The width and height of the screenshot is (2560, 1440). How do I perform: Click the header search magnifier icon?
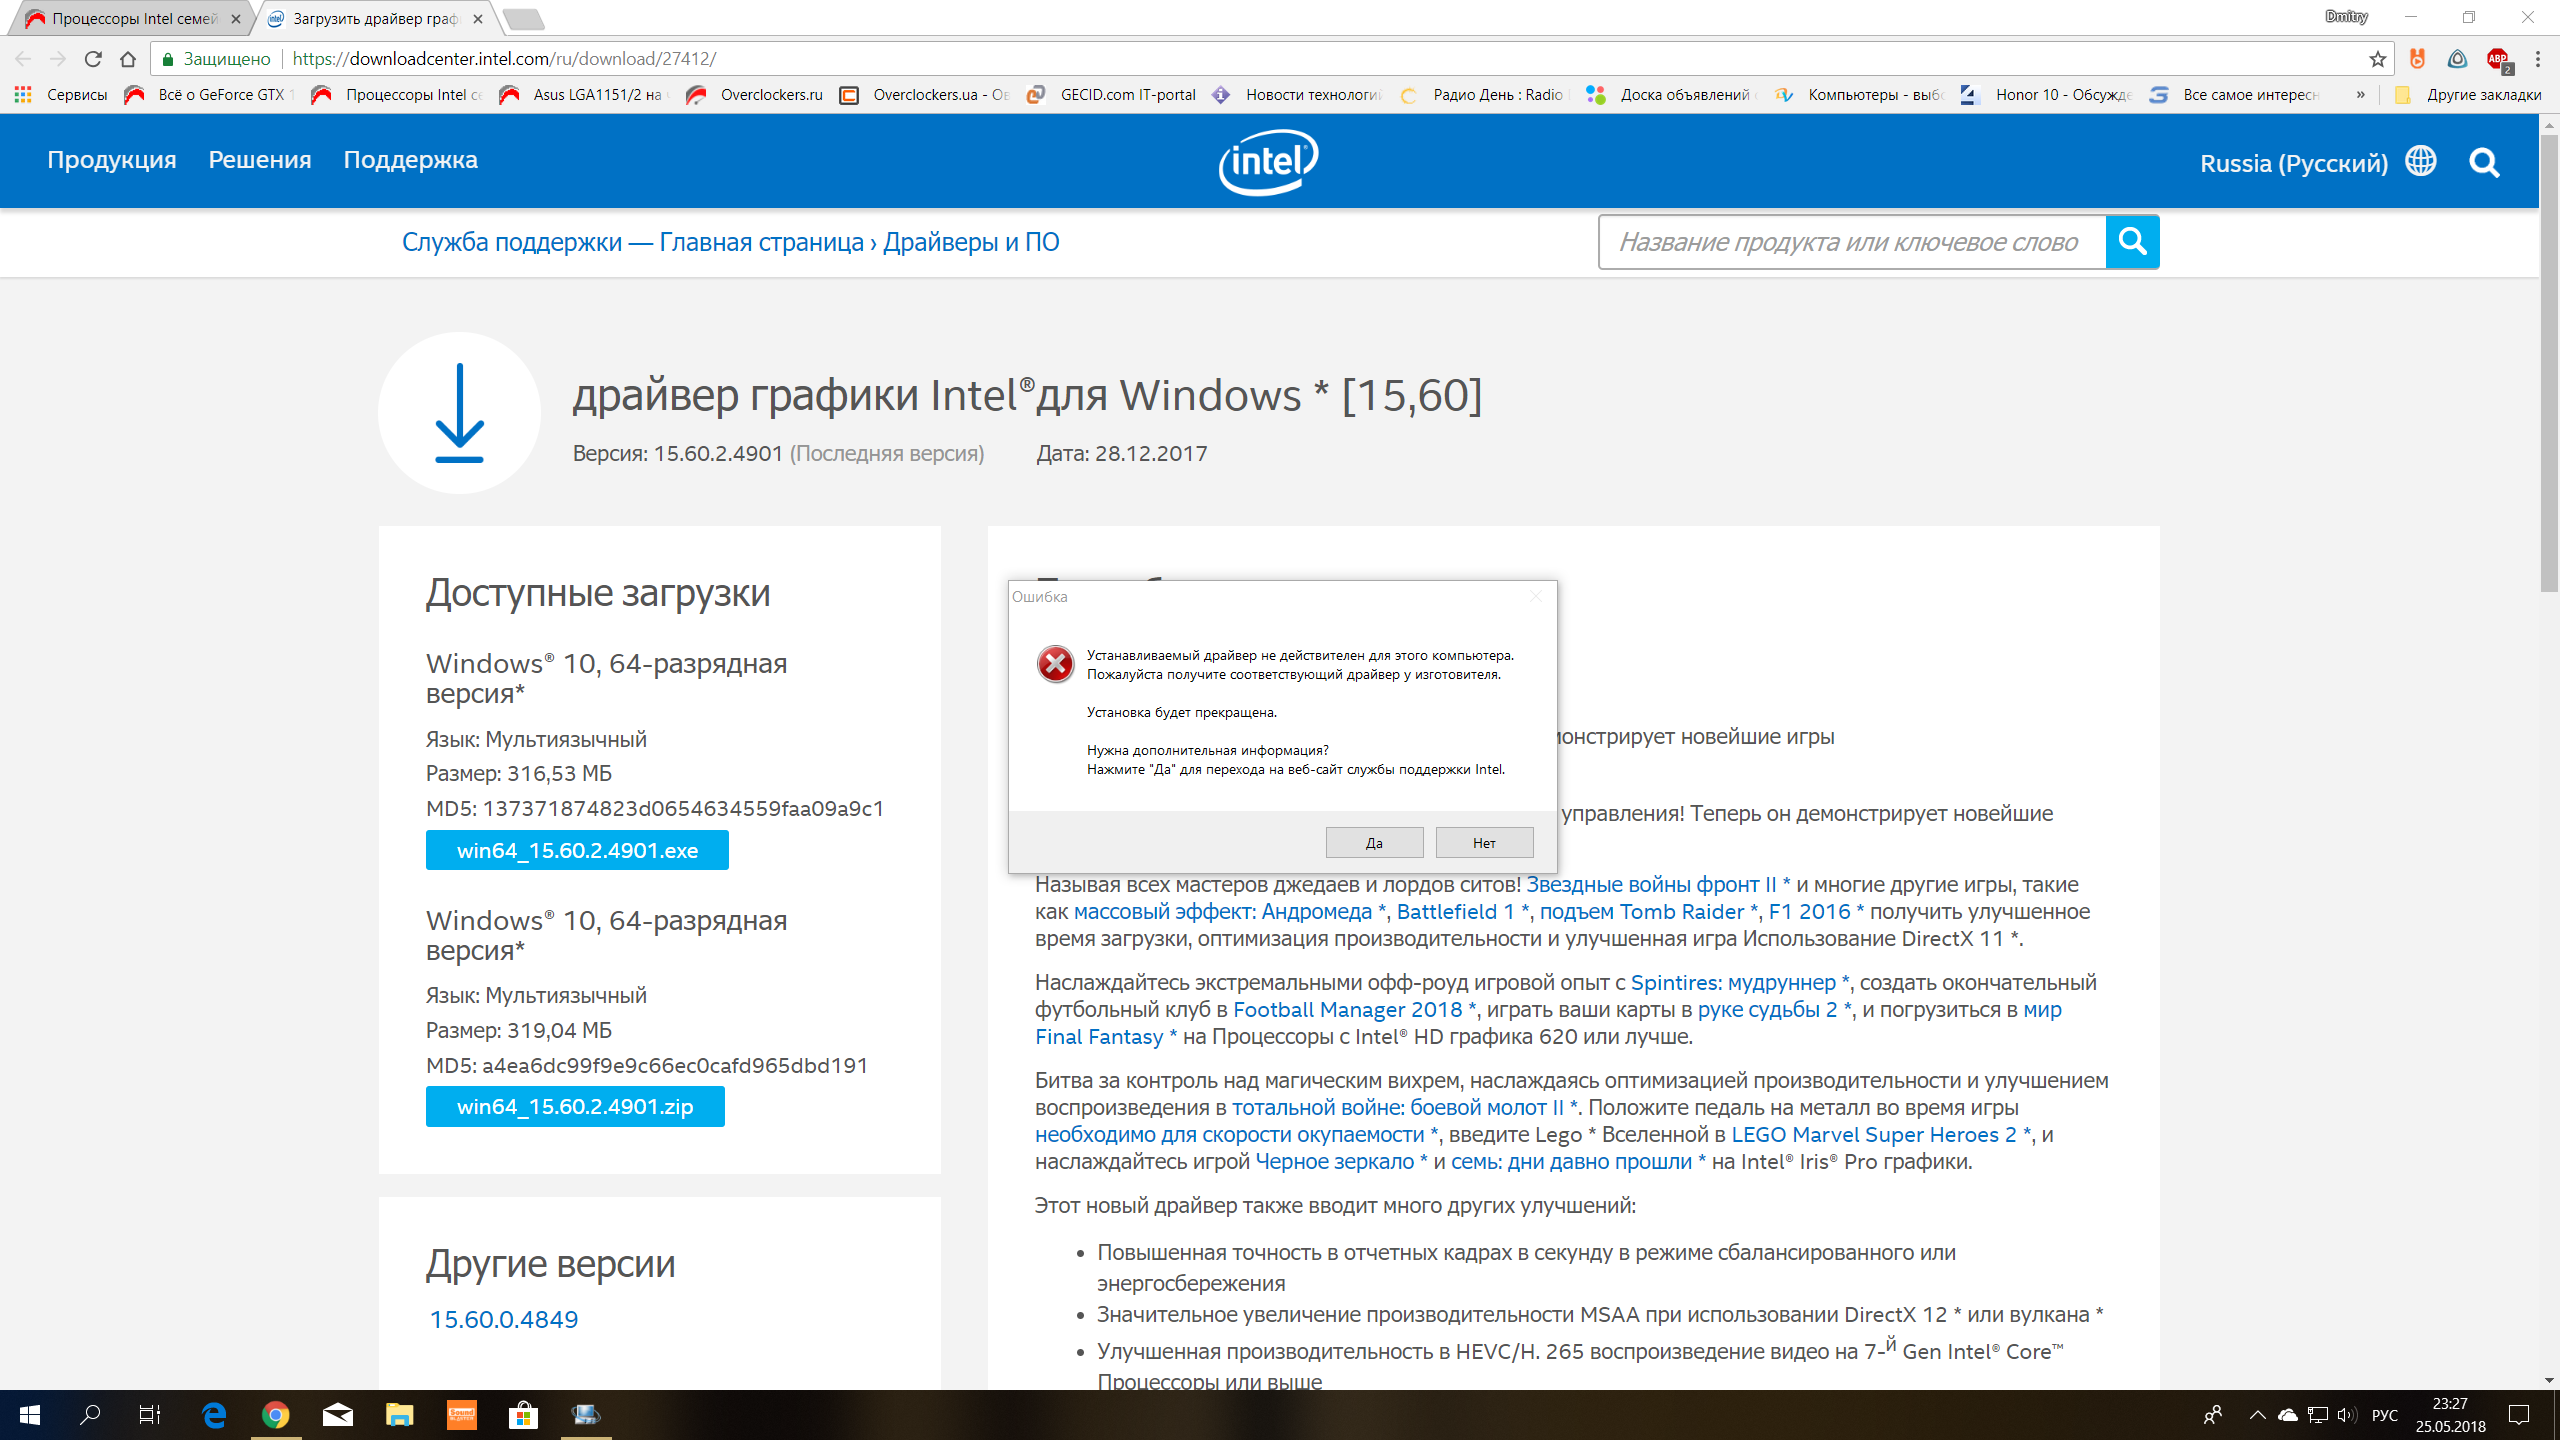coord(2484,162)
